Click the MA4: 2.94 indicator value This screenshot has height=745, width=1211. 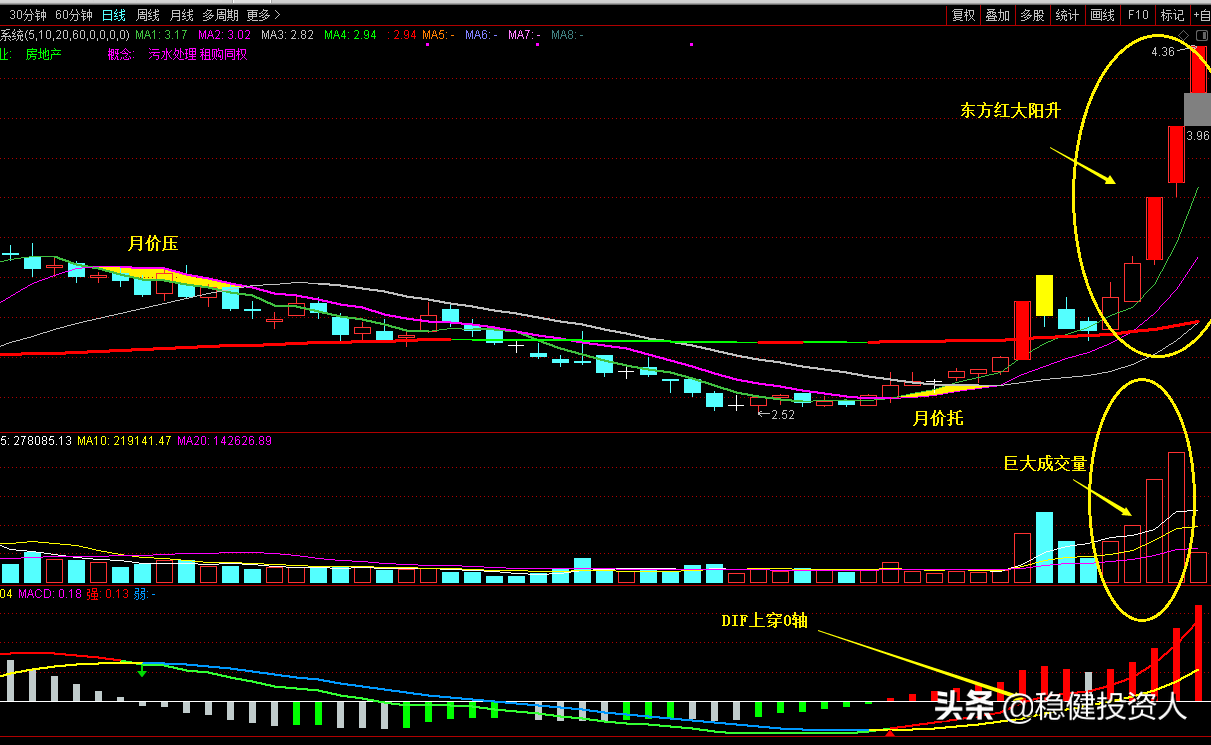point(350,35)
